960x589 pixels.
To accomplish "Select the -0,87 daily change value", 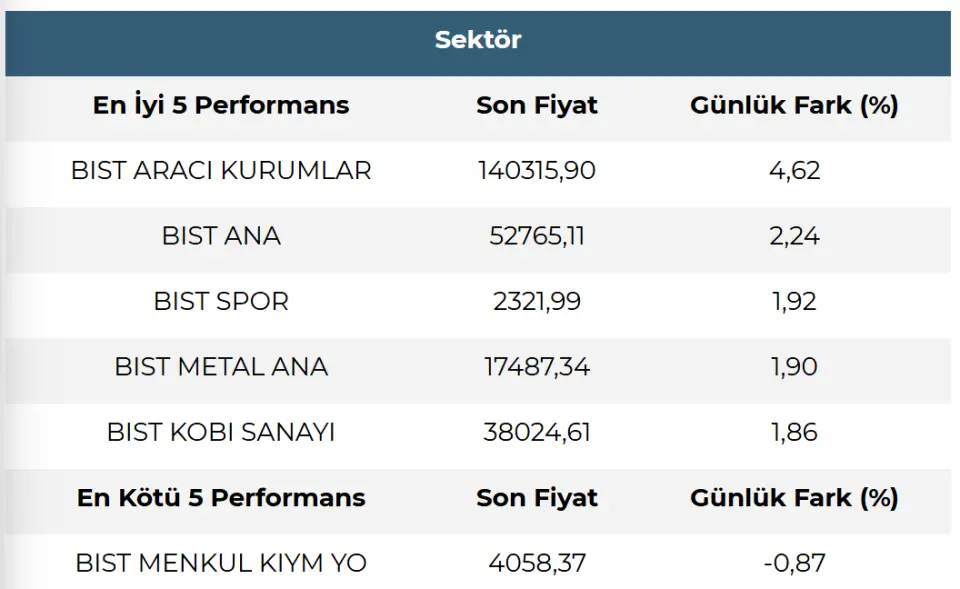I will coord(794,563).
